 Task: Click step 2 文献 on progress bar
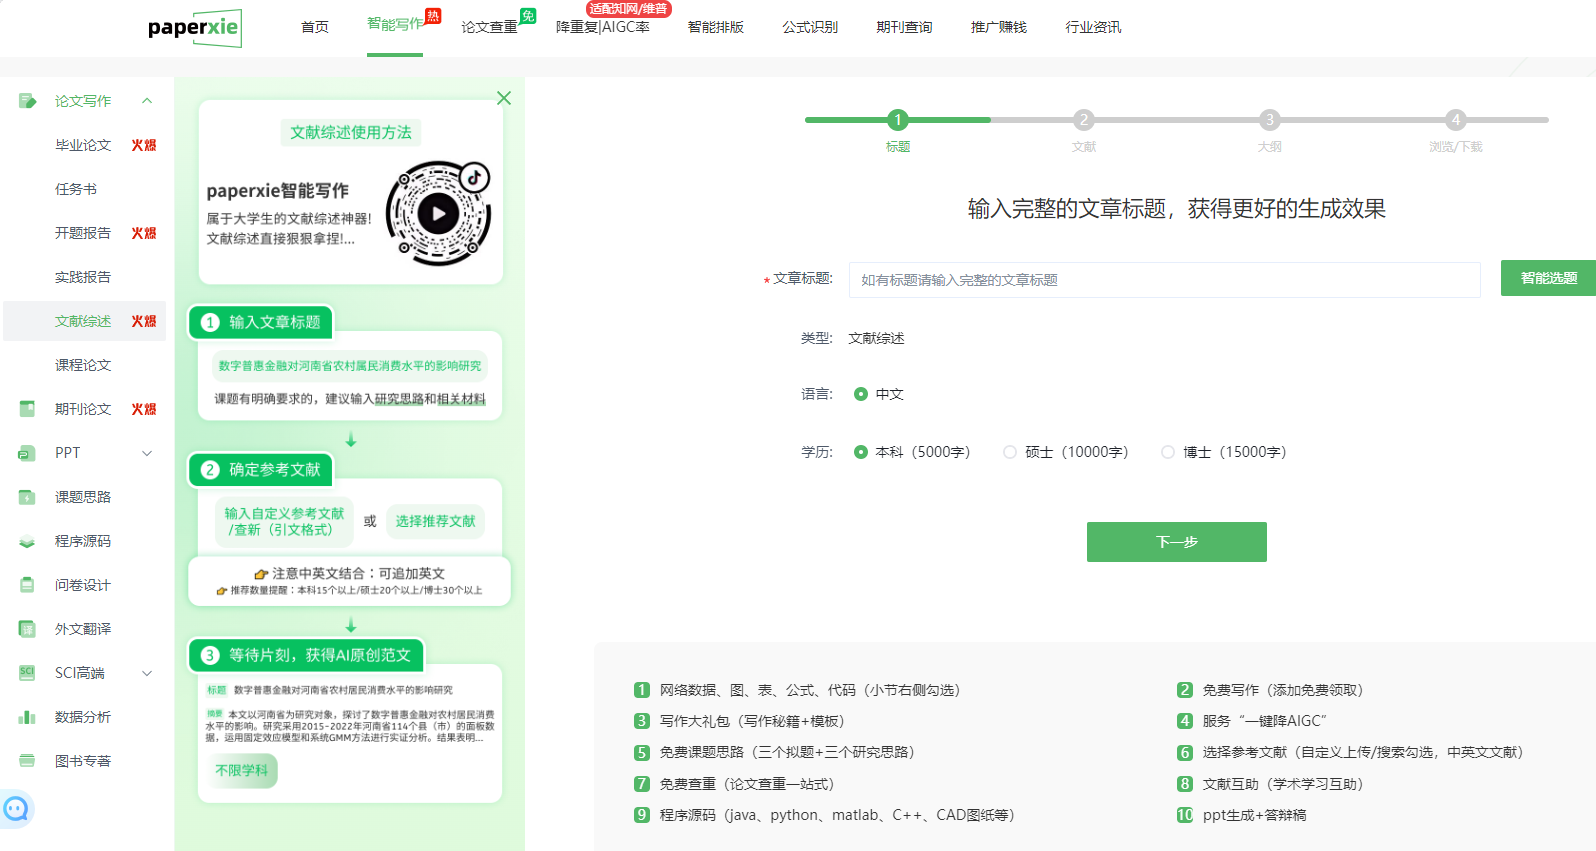tap(1083, 120)
